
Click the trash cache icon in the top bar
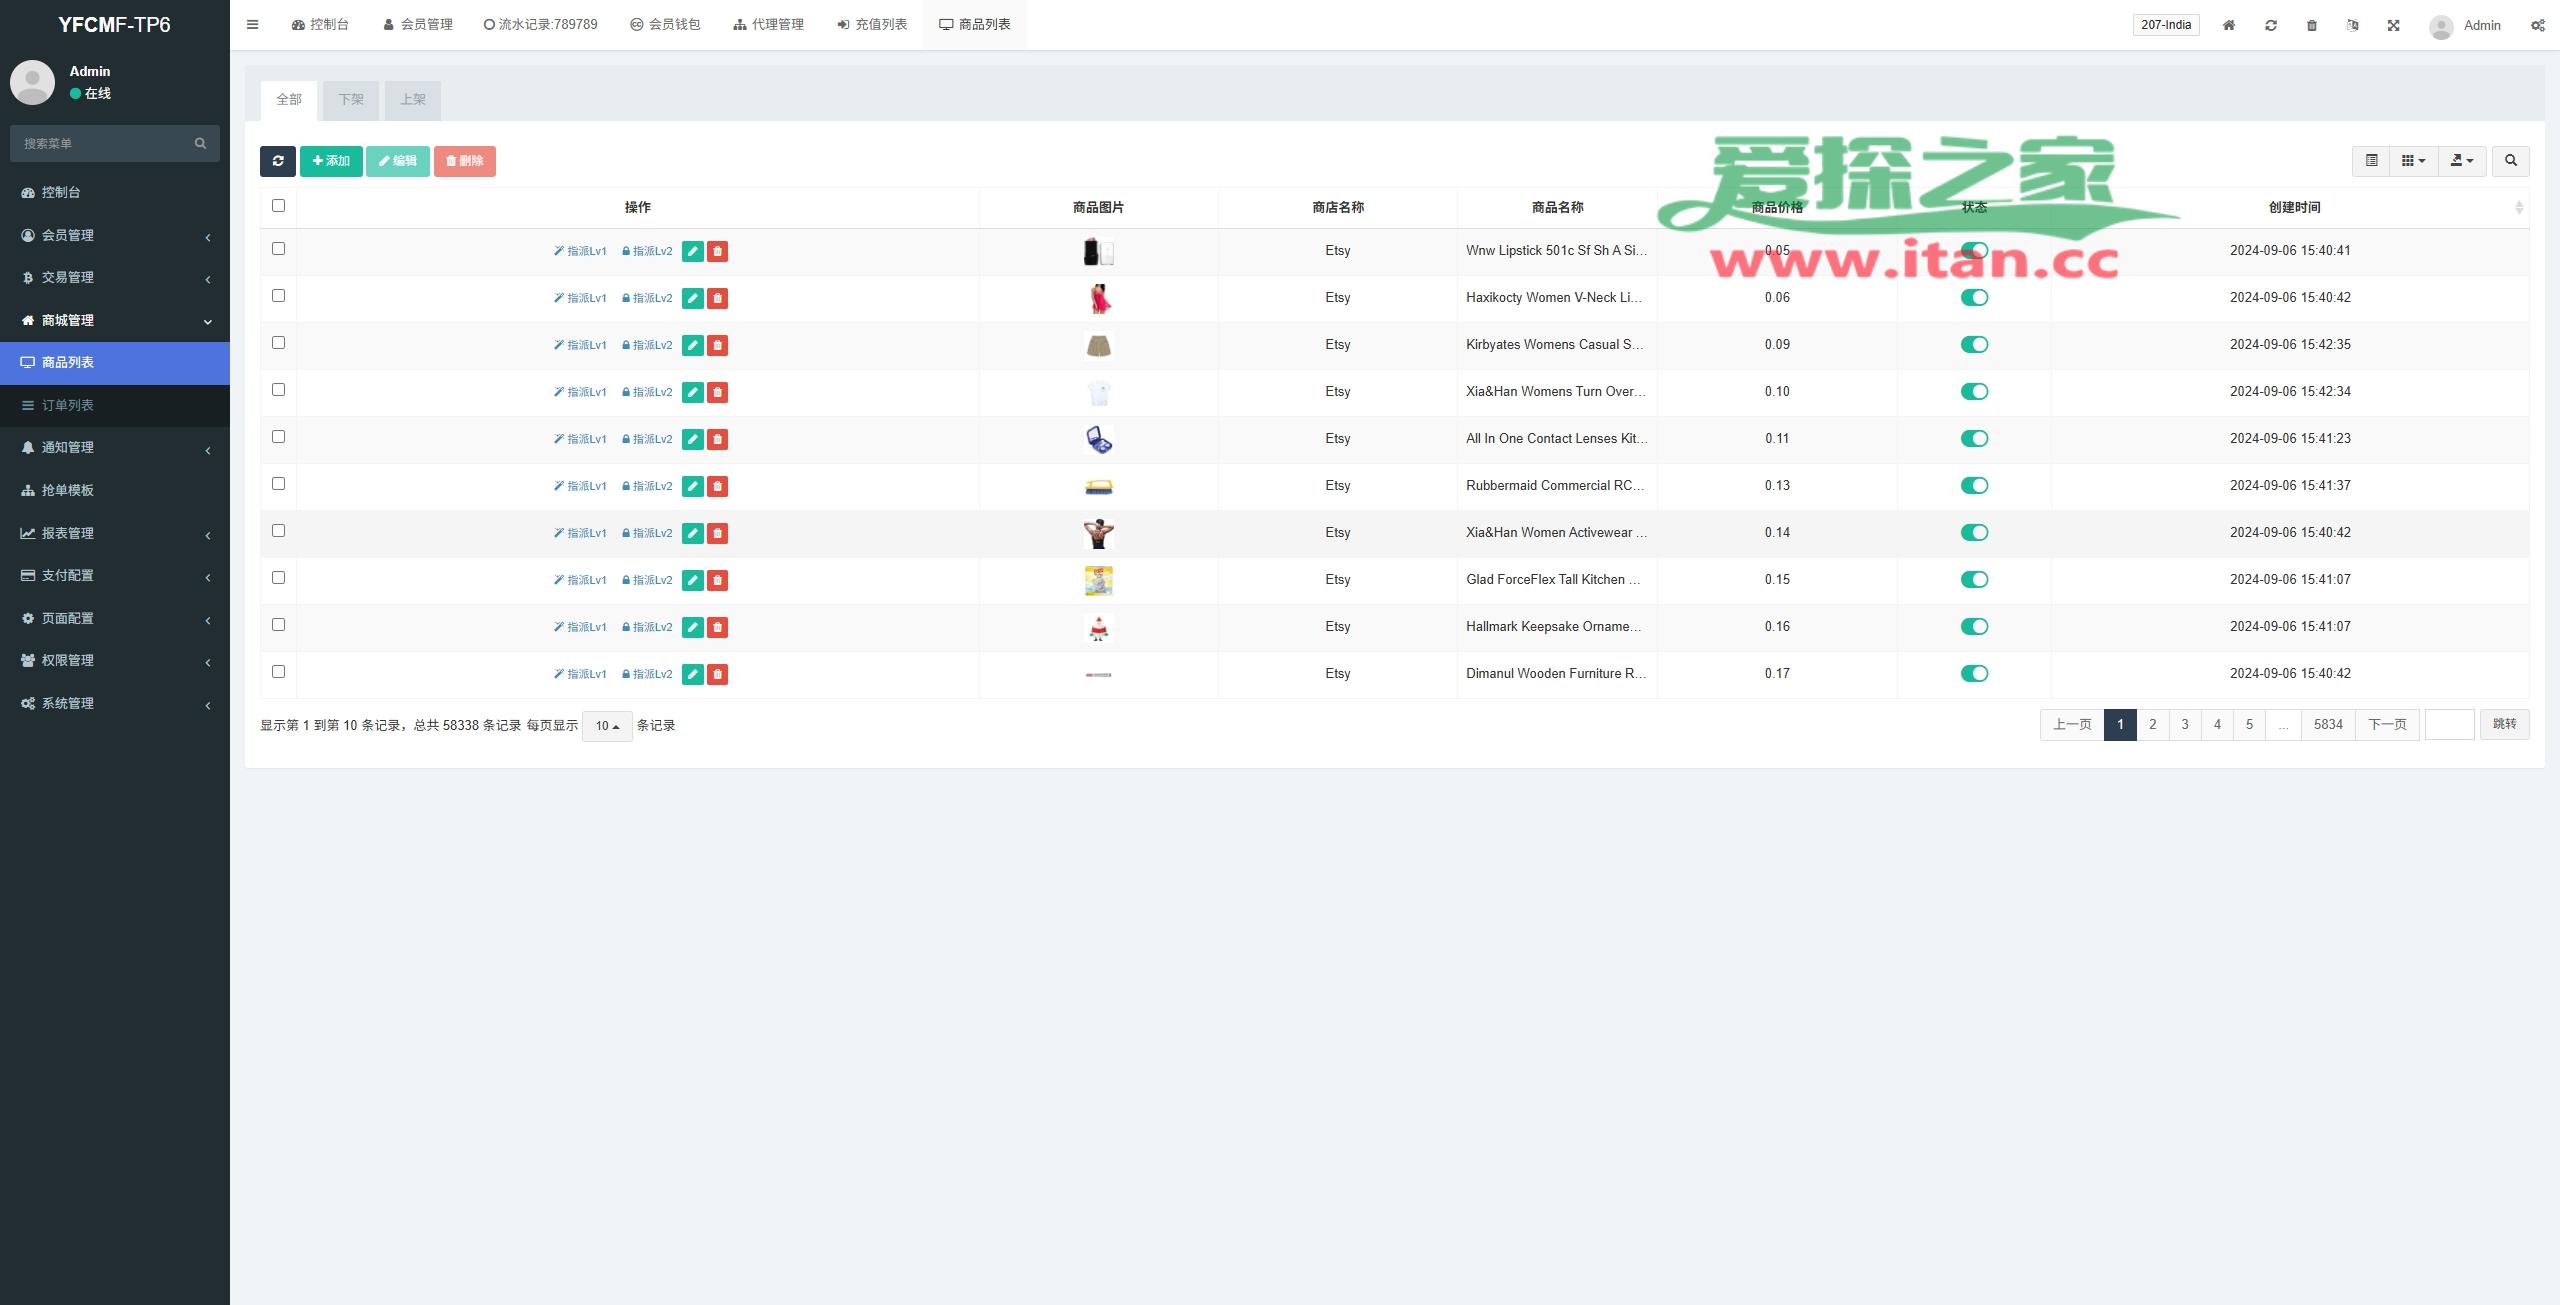[x=2311, y=25]
